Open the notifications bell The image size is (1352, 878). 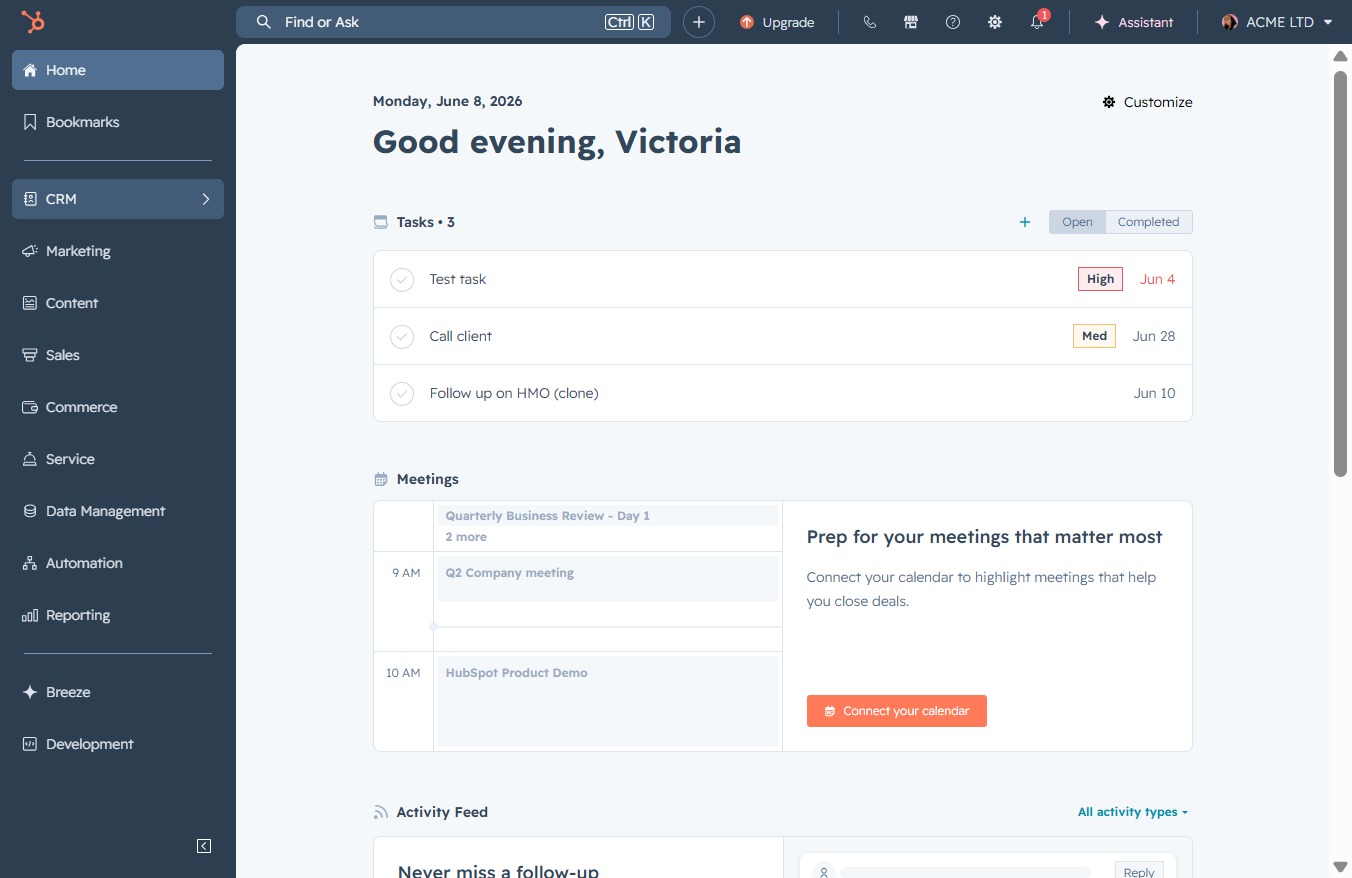click(1037, 22)
